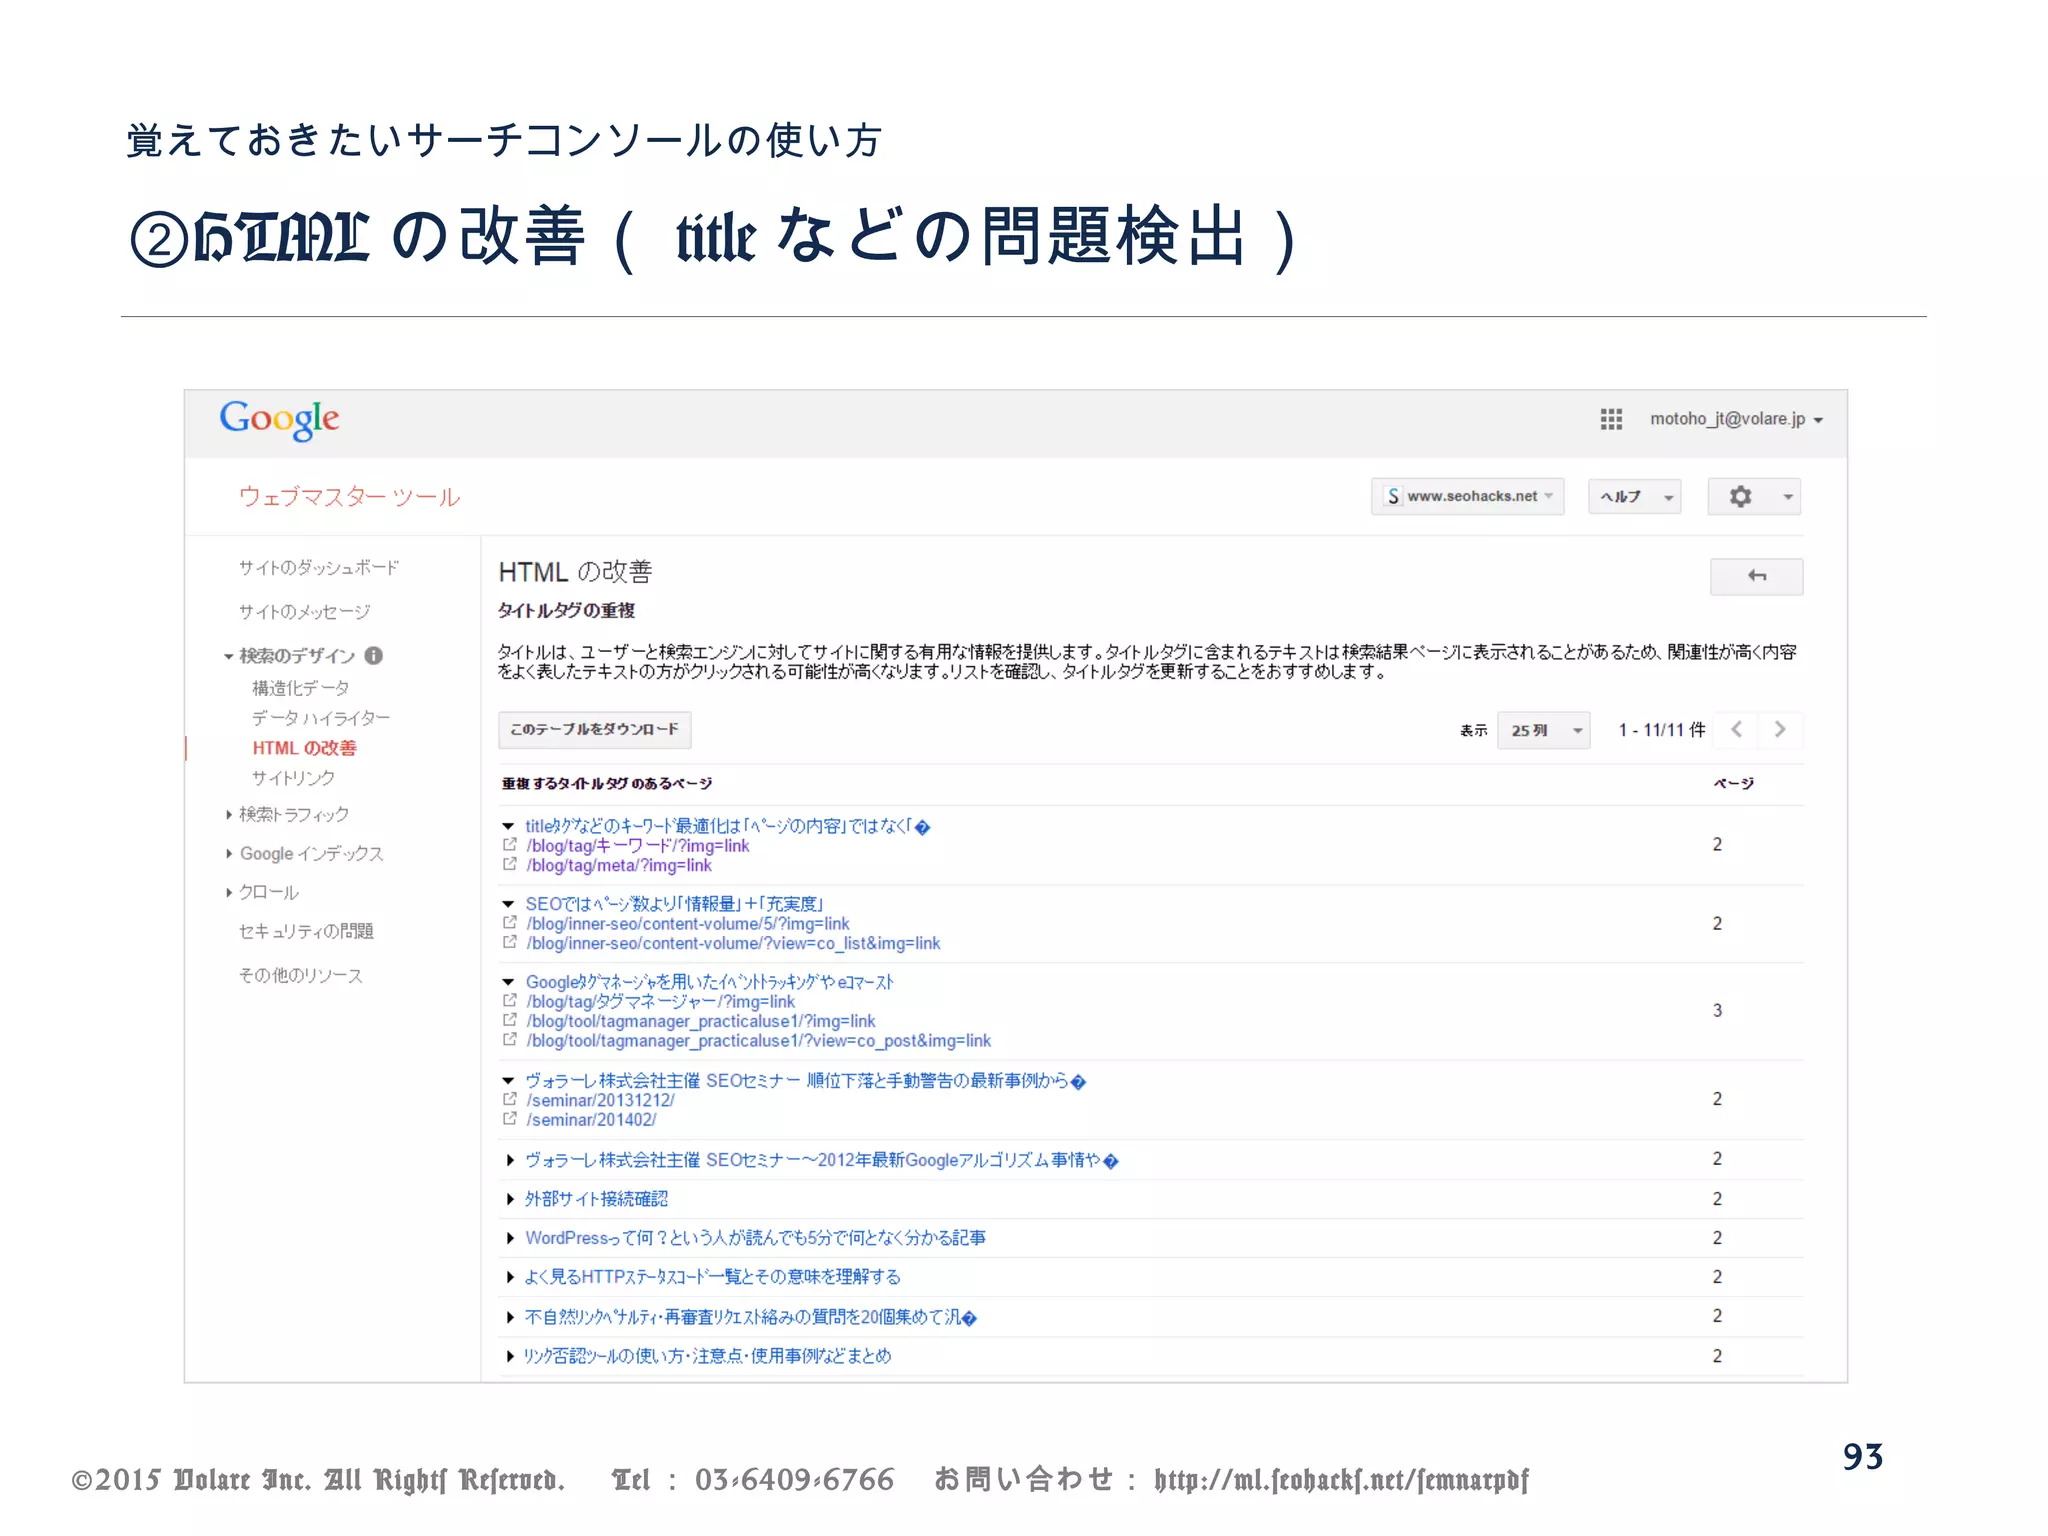Select データ ハイライター in sidebar
Image resolution: width=2048 pixels, height=1536 pixels.
[321, 717]
